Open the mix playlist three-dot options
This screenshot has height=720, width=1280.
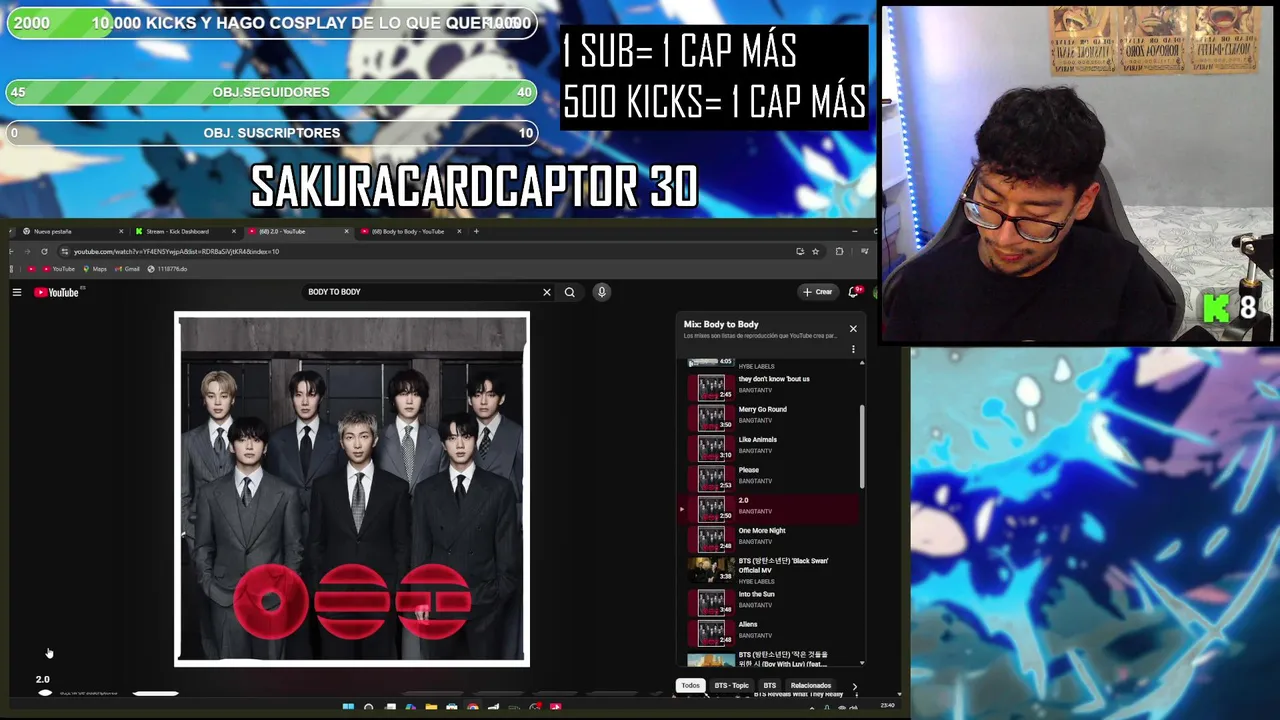coord(853,350)
